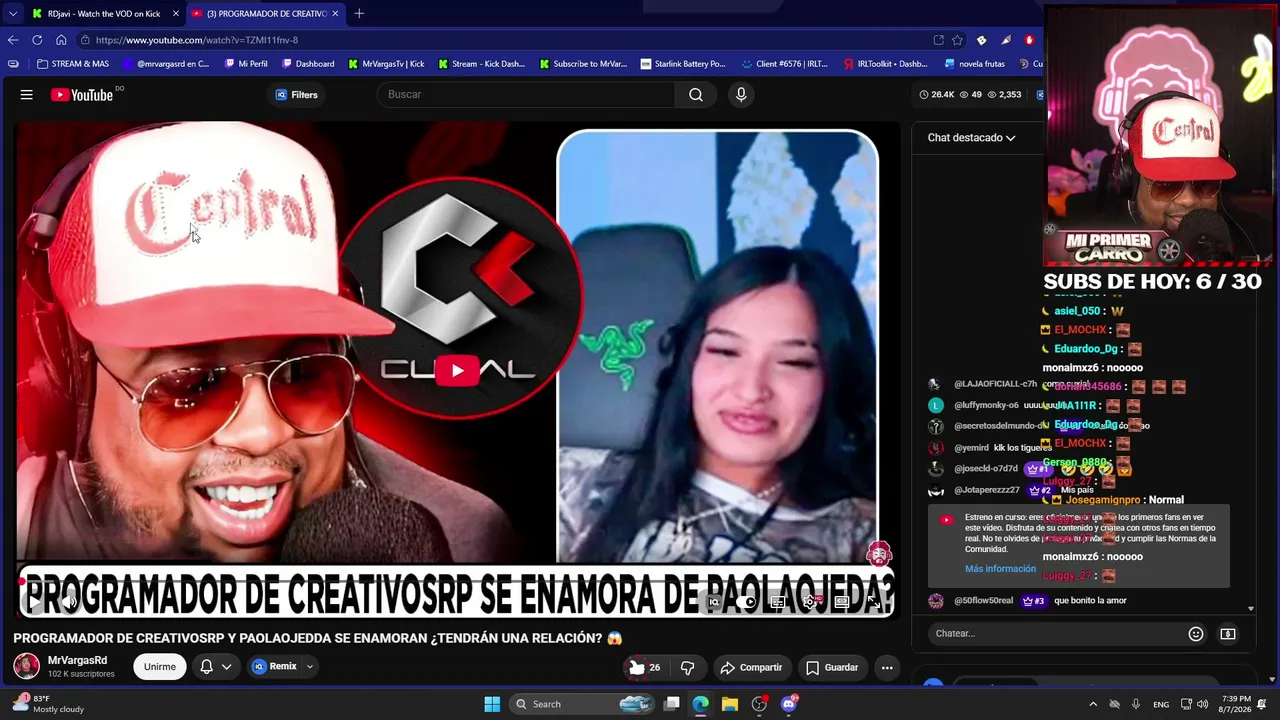Open the weather widget showing 83°F

tap(47, 704)
